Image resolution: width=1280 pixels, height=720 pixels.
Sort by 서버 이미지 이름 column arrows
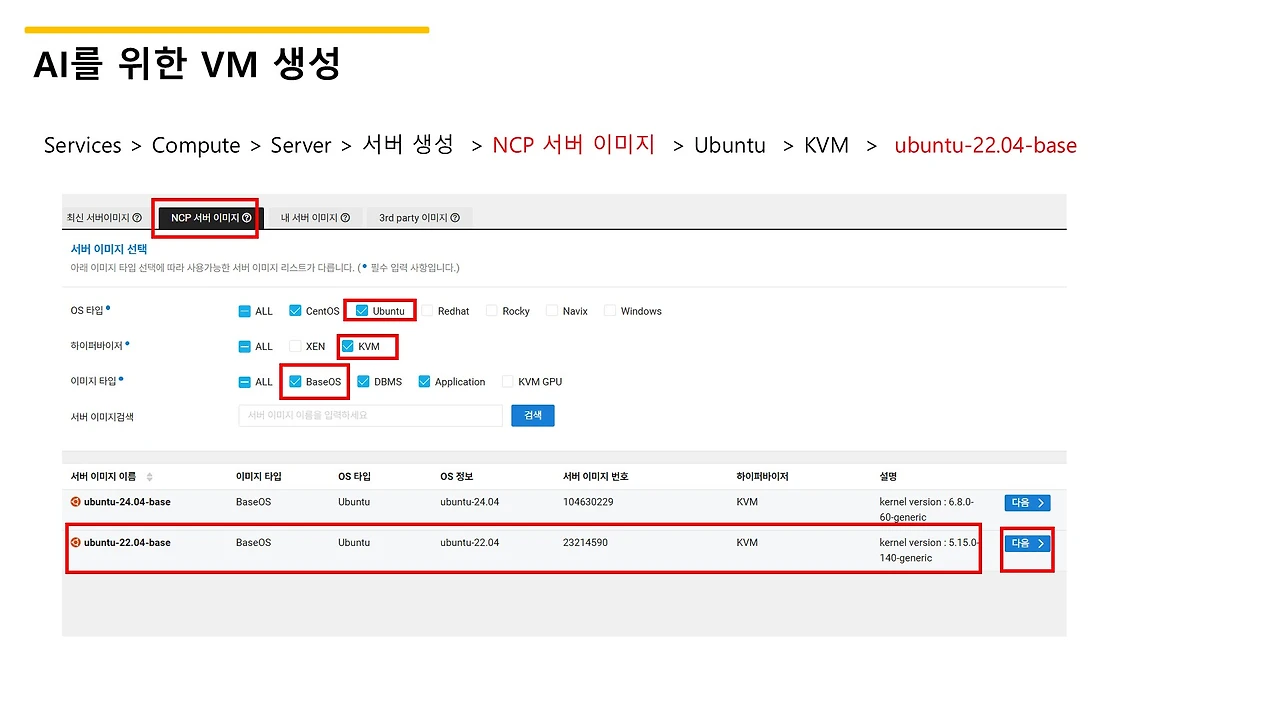click(150, 477)
